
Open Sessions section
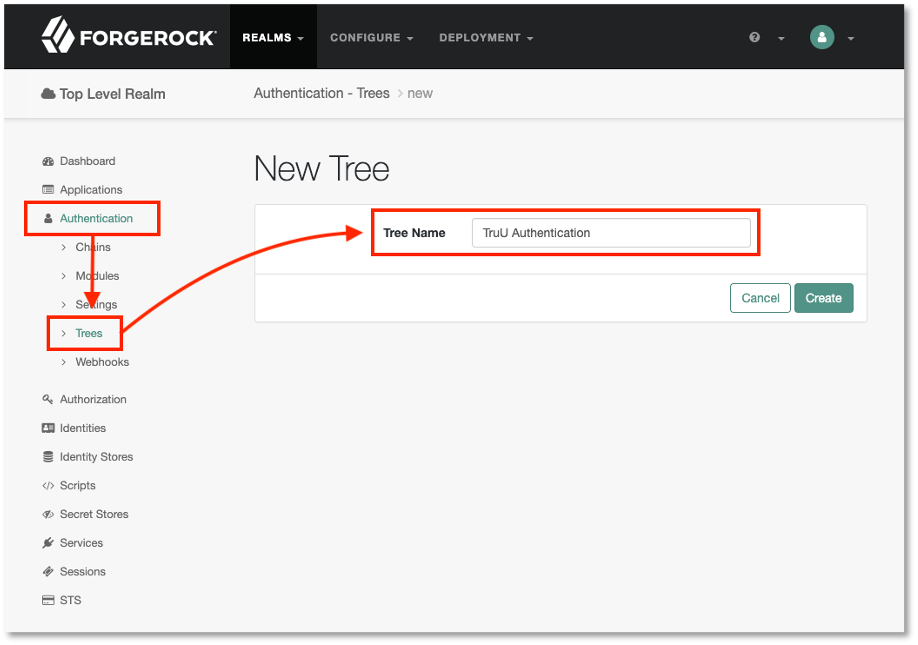(83, 571)
